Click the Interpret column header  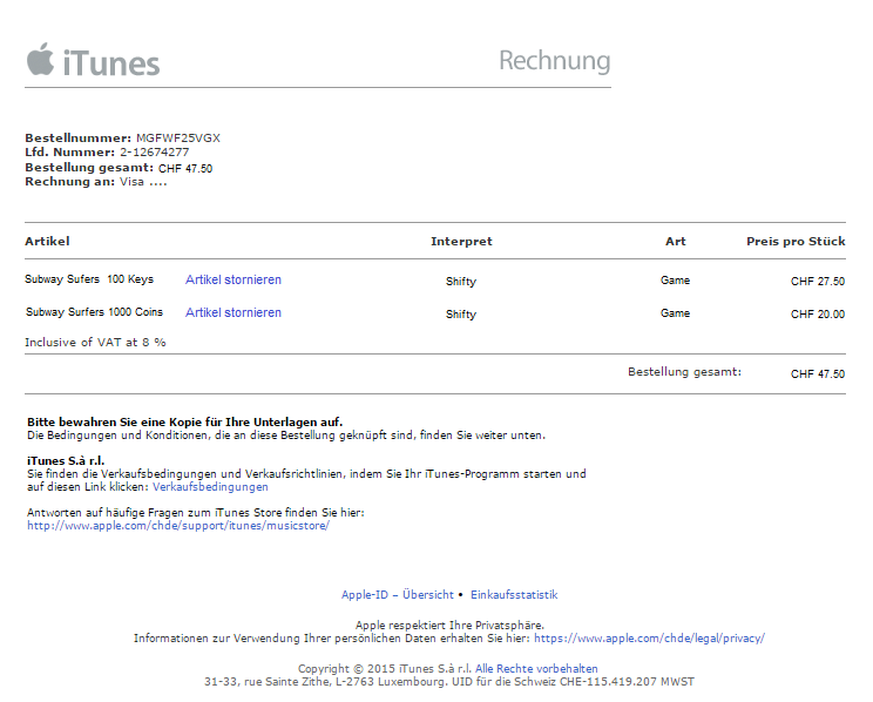tap(461, 242)
